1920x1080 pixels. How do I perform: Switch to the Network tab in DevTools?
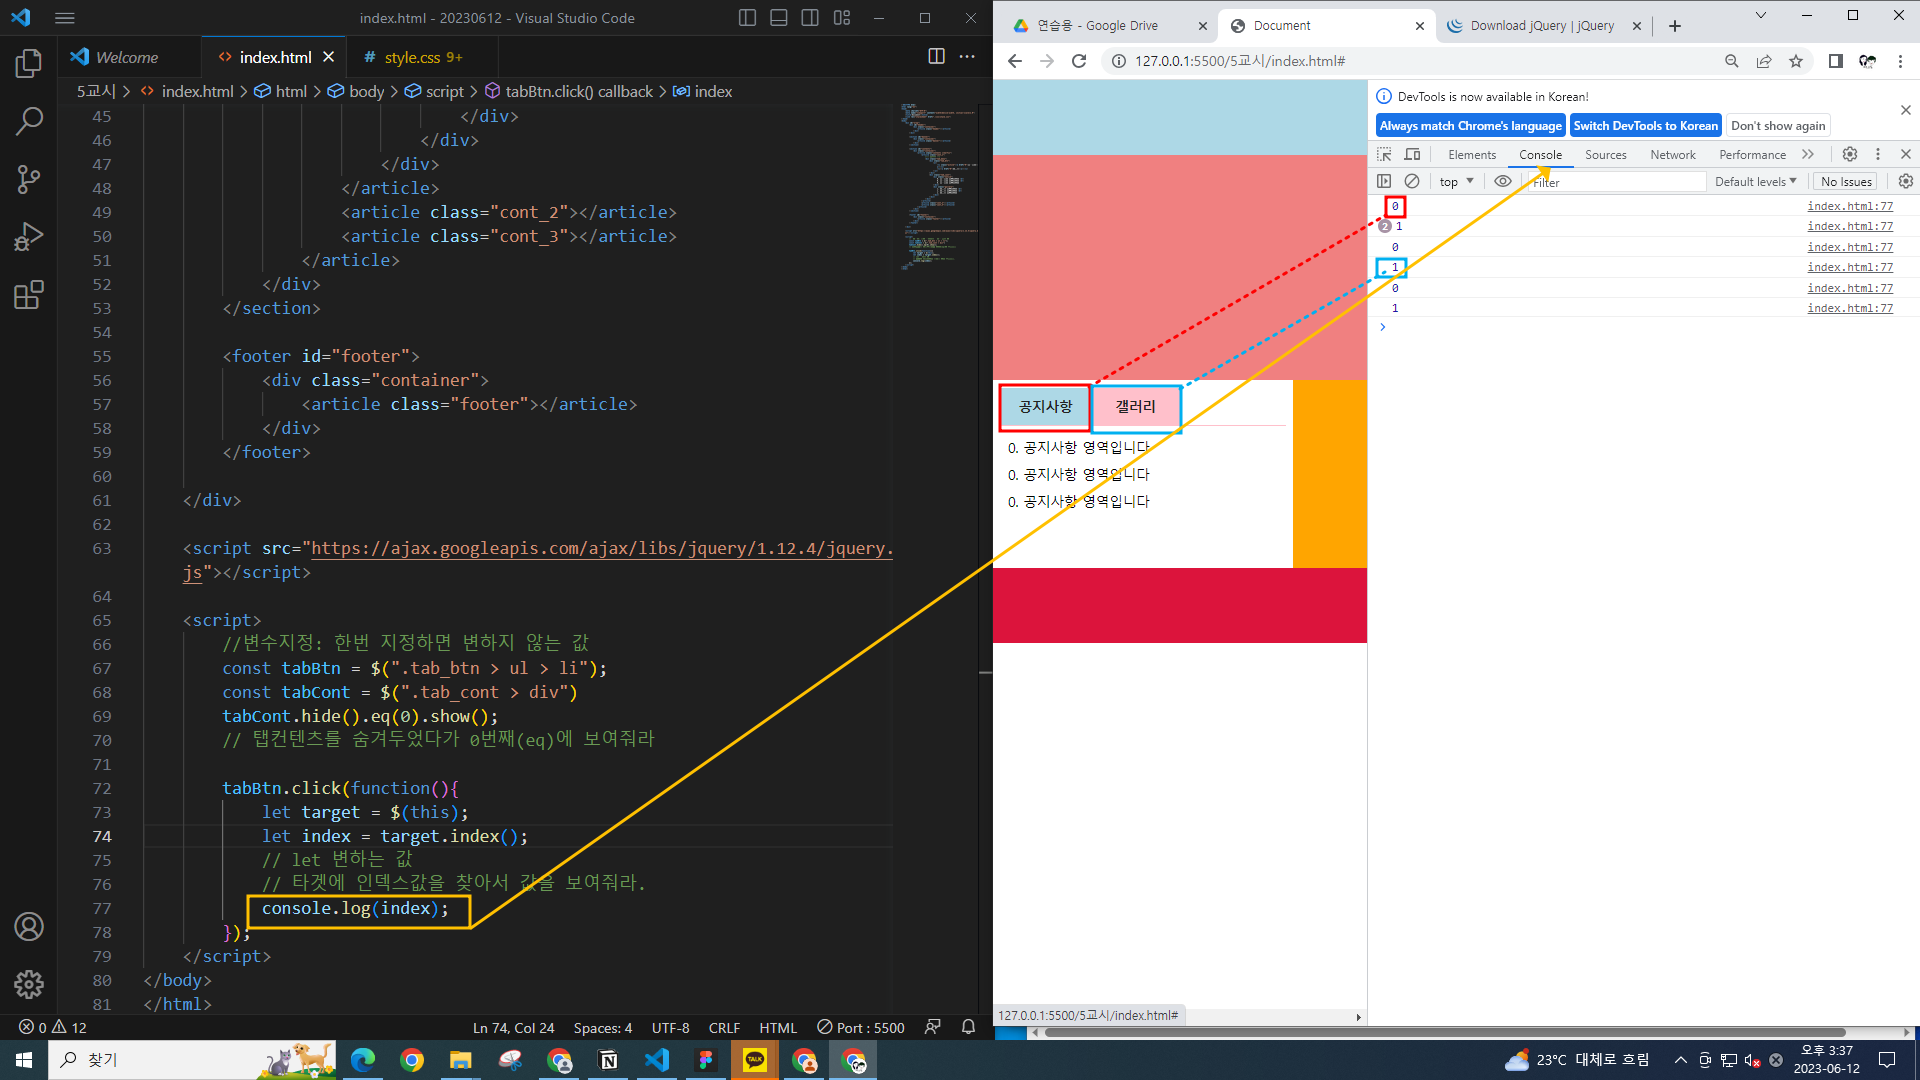[1672, 154]
